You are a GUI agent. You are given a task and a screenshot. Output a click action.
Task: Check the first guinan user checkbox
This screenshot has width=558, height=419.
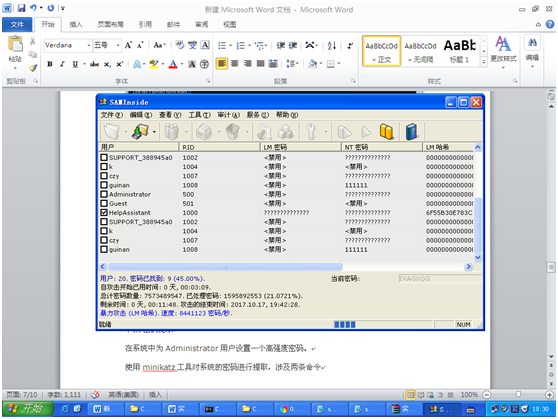tap(104, 185)
